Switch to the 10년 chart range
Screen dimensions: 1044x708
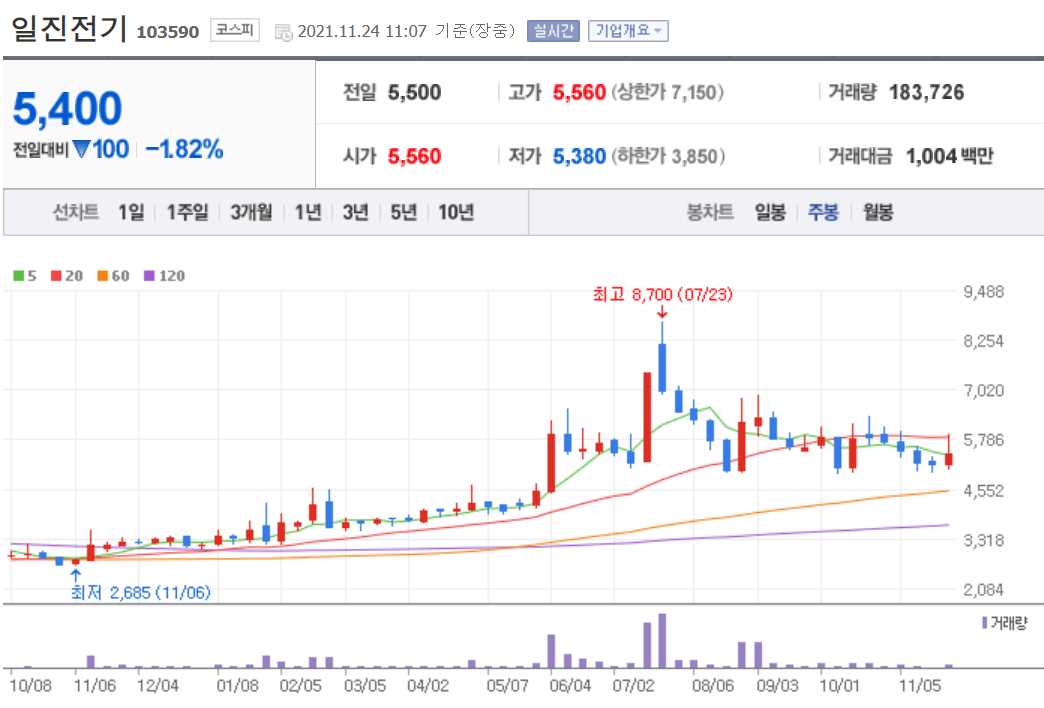455,212
